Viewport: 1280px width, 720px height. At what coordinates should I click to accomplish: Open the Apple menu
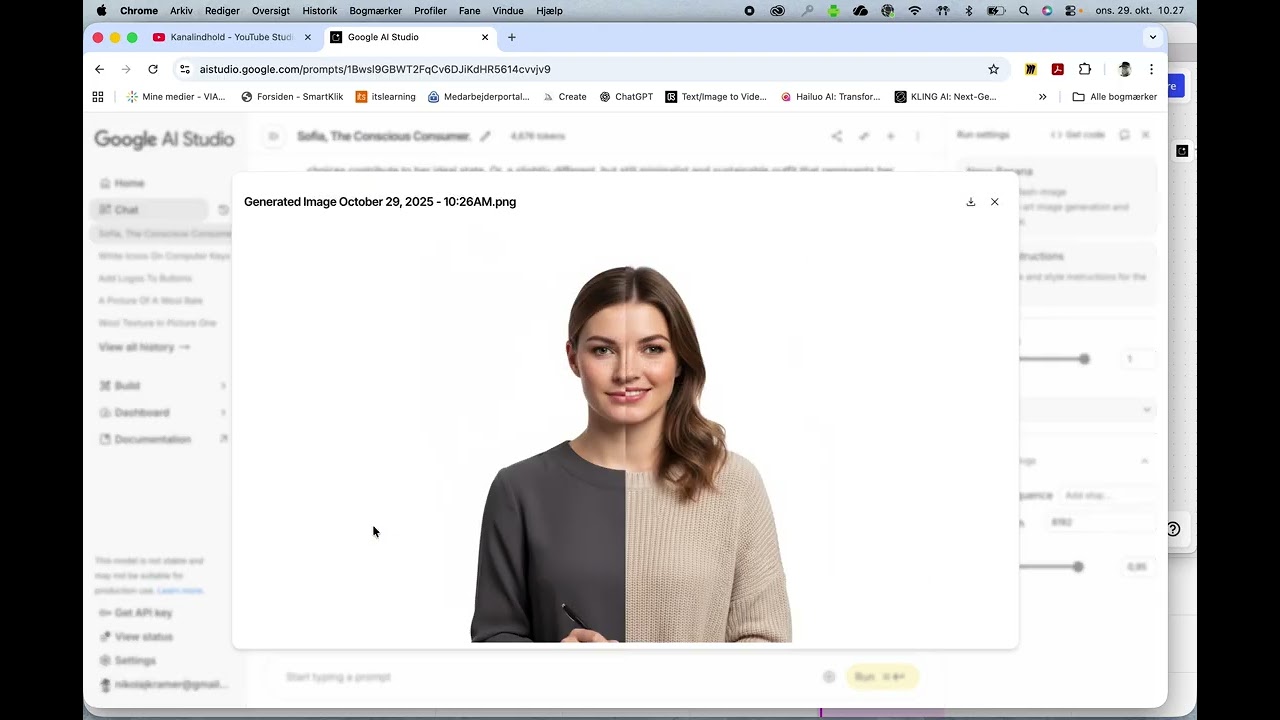pos(101,10)
